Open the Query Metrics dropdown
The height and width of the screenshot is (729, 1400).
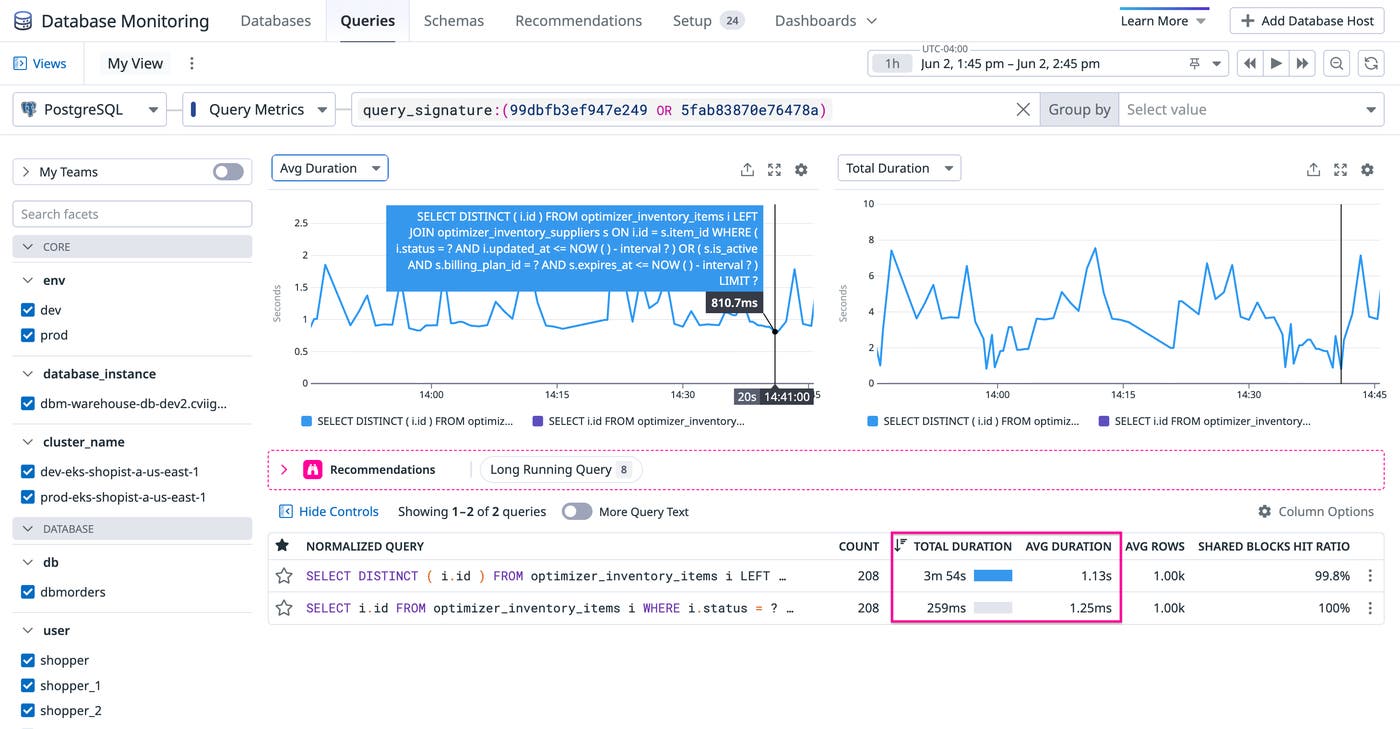(258, 110)
